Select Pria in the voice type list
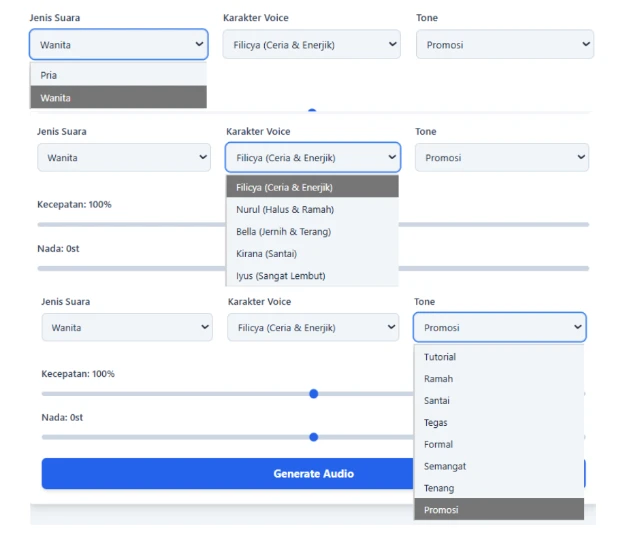 point(118,75)
